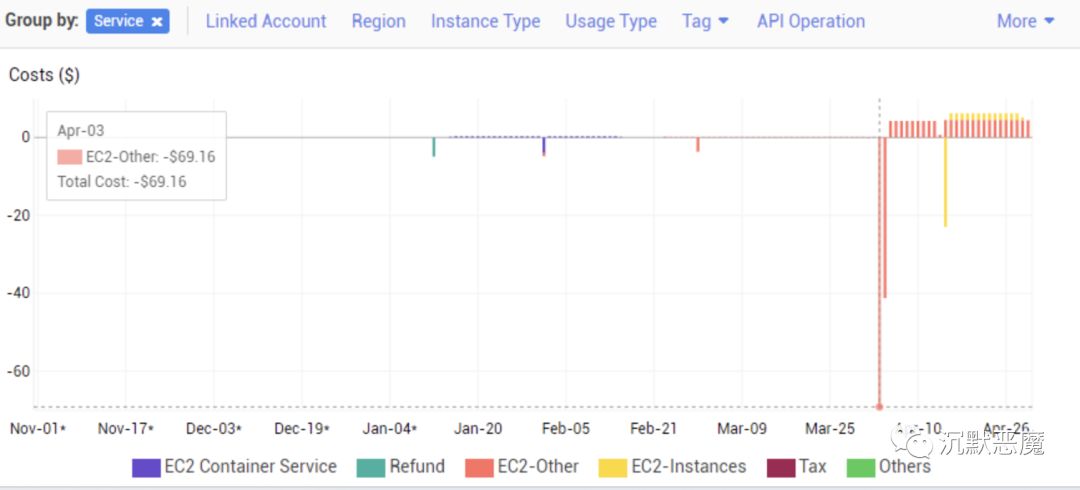Click the Apr-03 data point marker
Screen dimensions: 1080x490
click(879, 406)
